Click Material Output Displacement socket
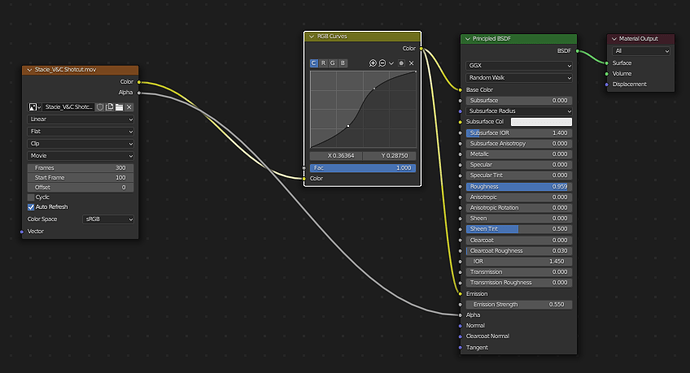 point(607,84)
